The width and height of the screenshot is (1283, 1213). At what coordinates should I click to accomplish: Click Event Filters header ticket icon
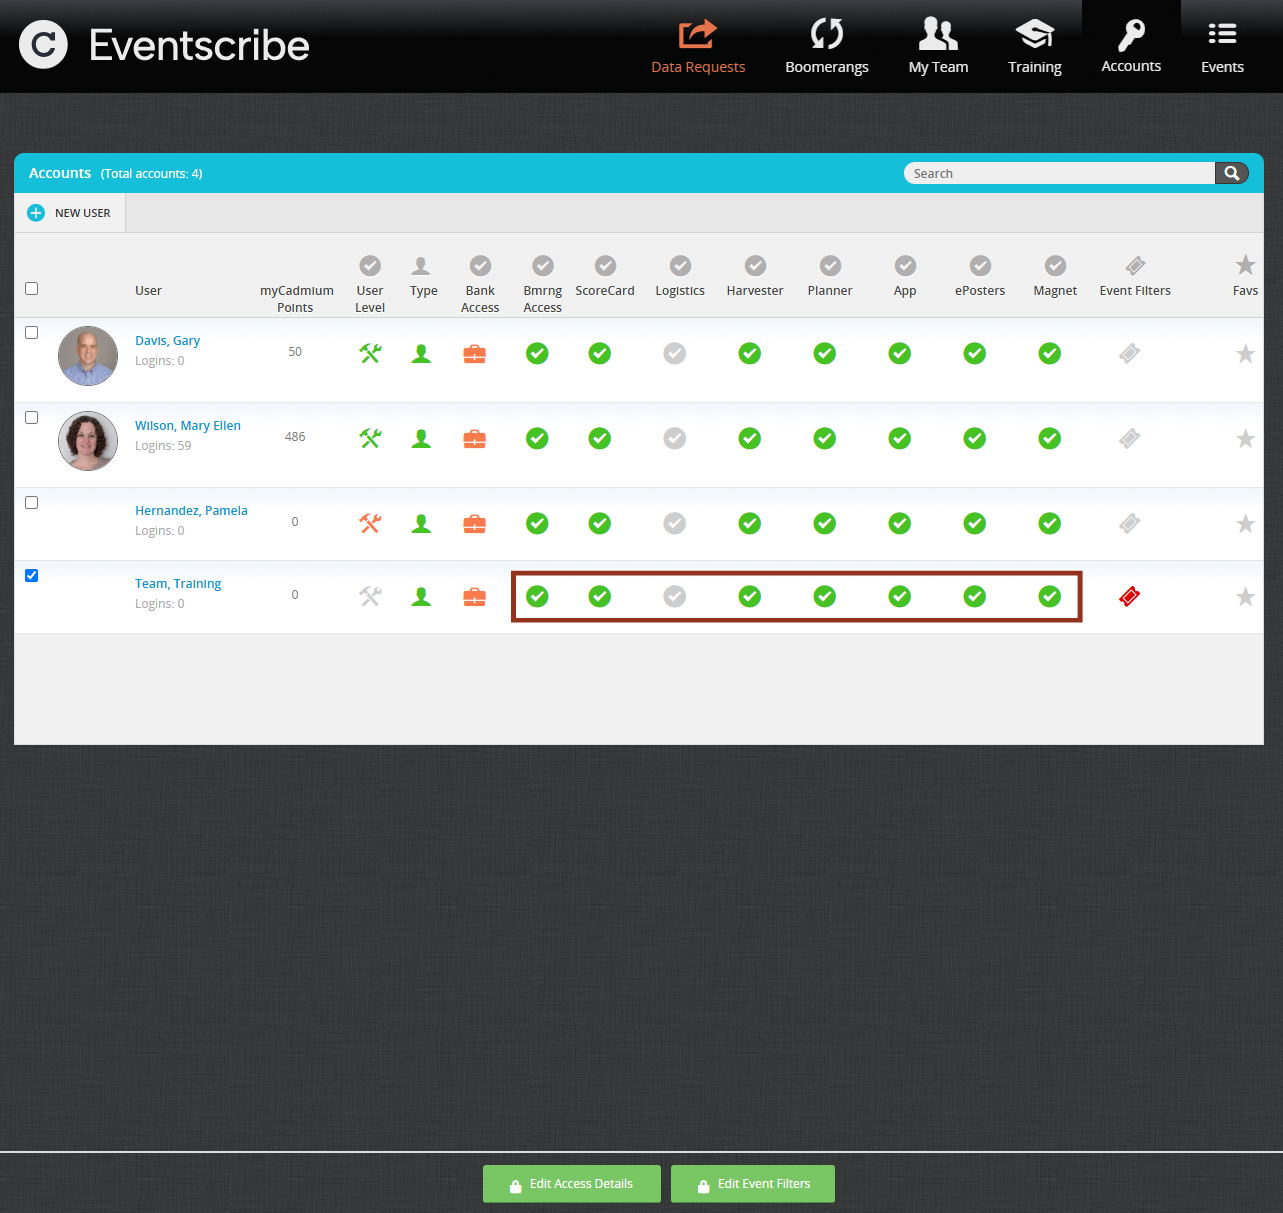tap(1135, 265)
